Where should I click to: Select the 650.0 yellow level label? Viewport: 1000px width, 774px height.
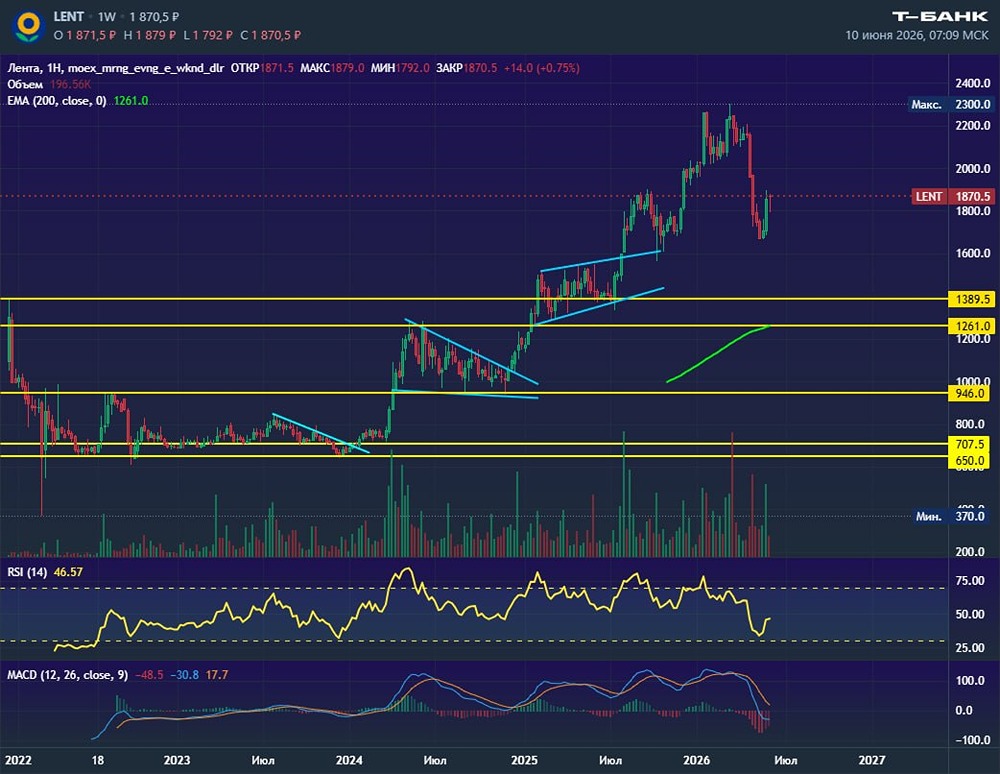pos(969,460)
